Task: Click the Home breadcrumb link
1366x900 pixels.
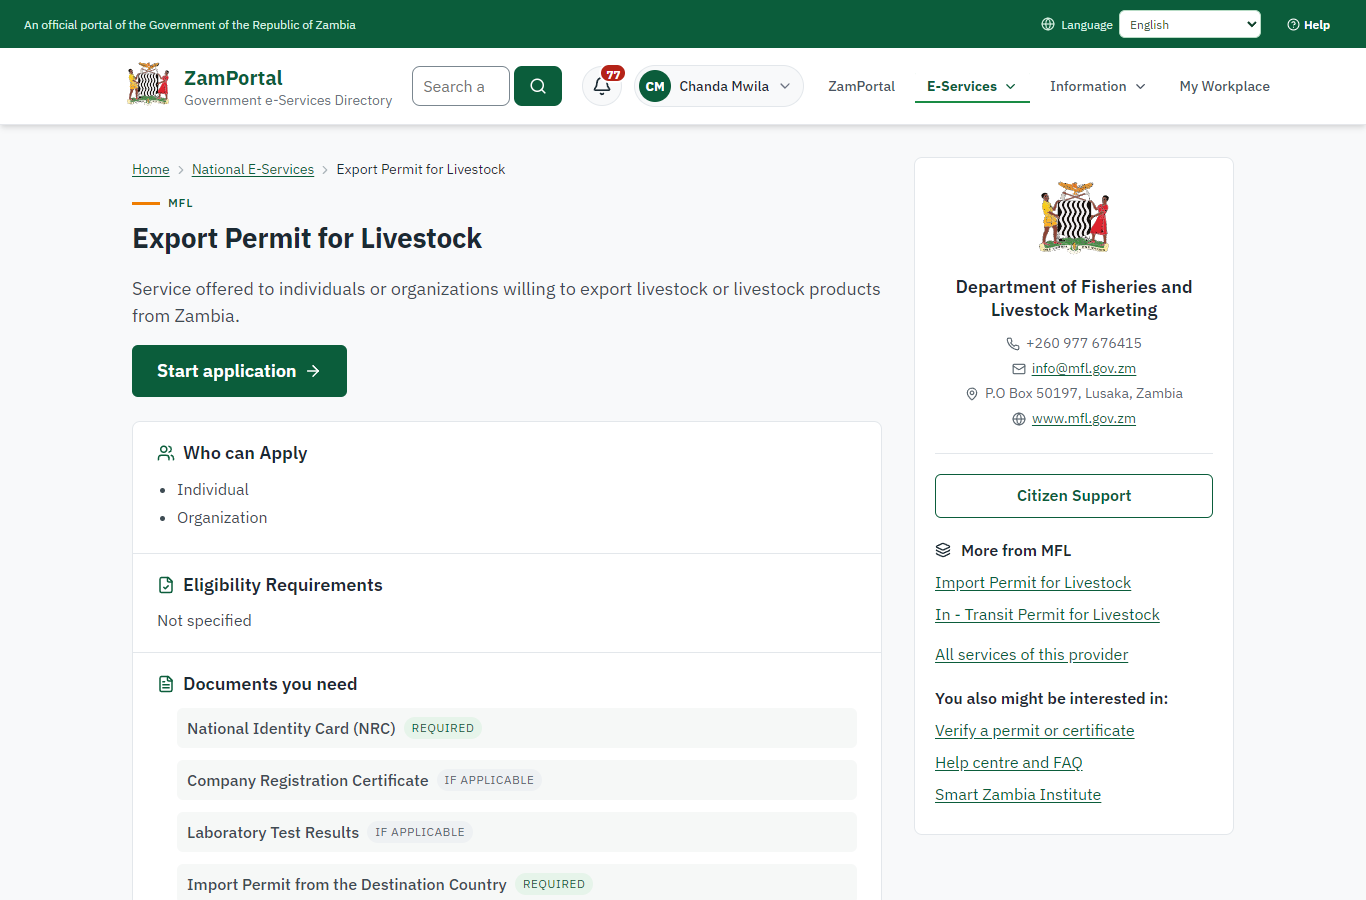Action: (151, 170)
